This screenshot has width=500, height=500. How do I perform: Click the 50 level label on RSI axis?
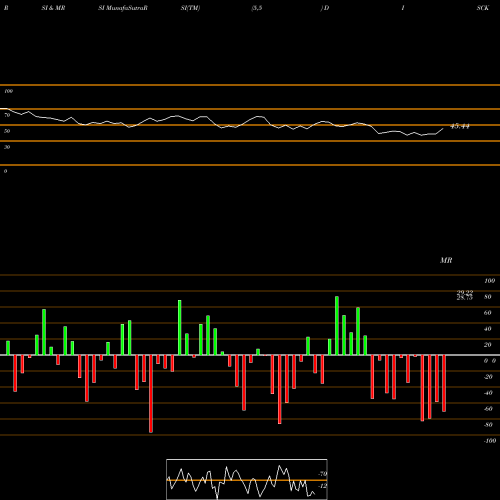[x=7, y=131]
